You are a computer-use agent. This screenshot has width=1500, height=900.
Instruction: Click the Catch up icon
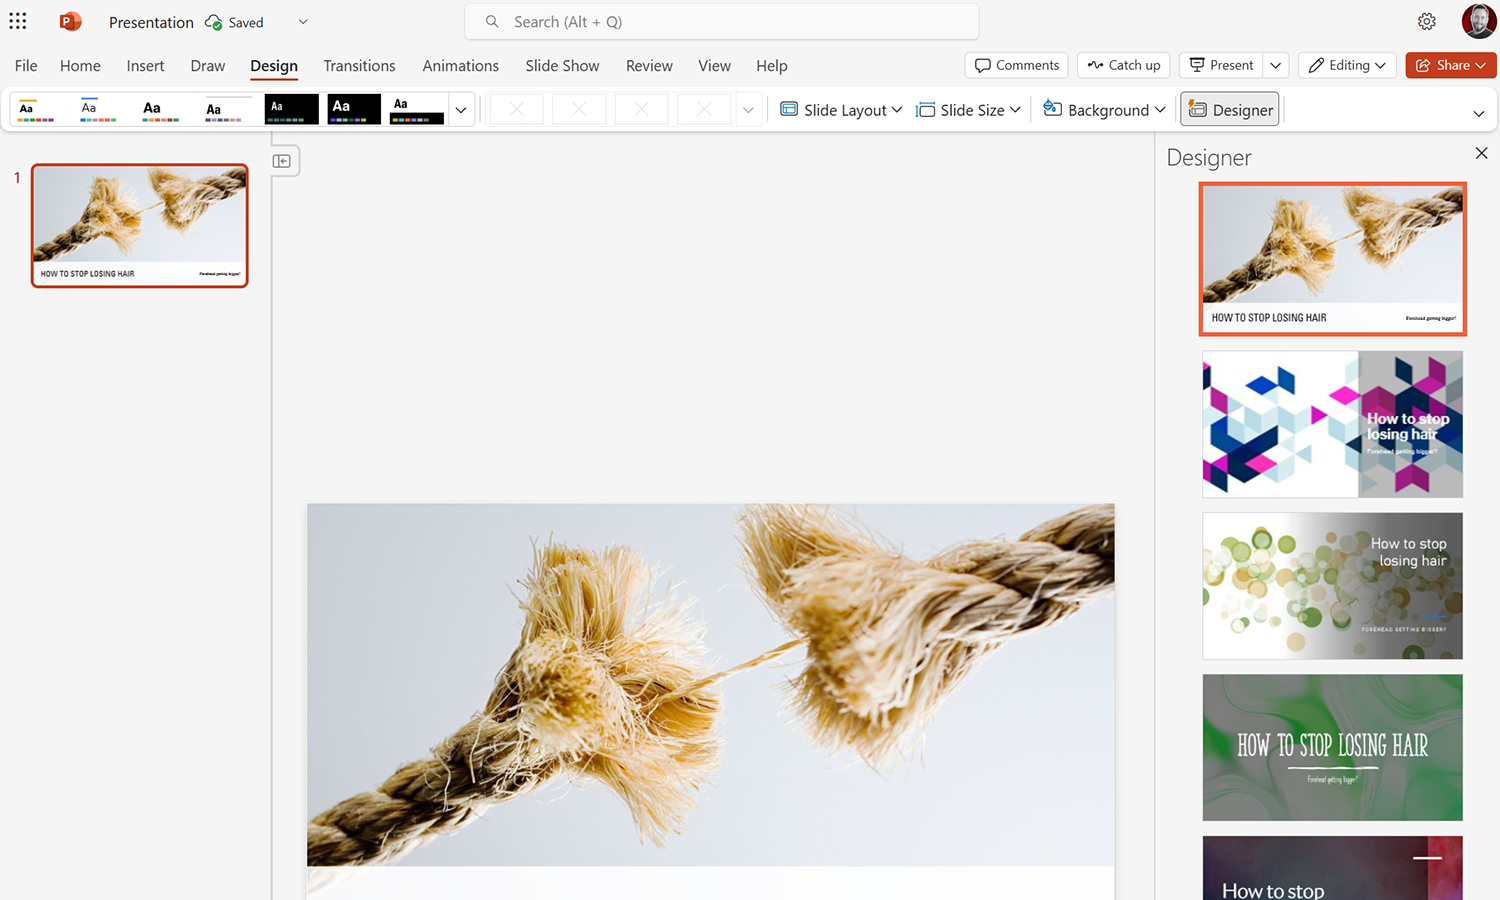(x=1096, y=65)
